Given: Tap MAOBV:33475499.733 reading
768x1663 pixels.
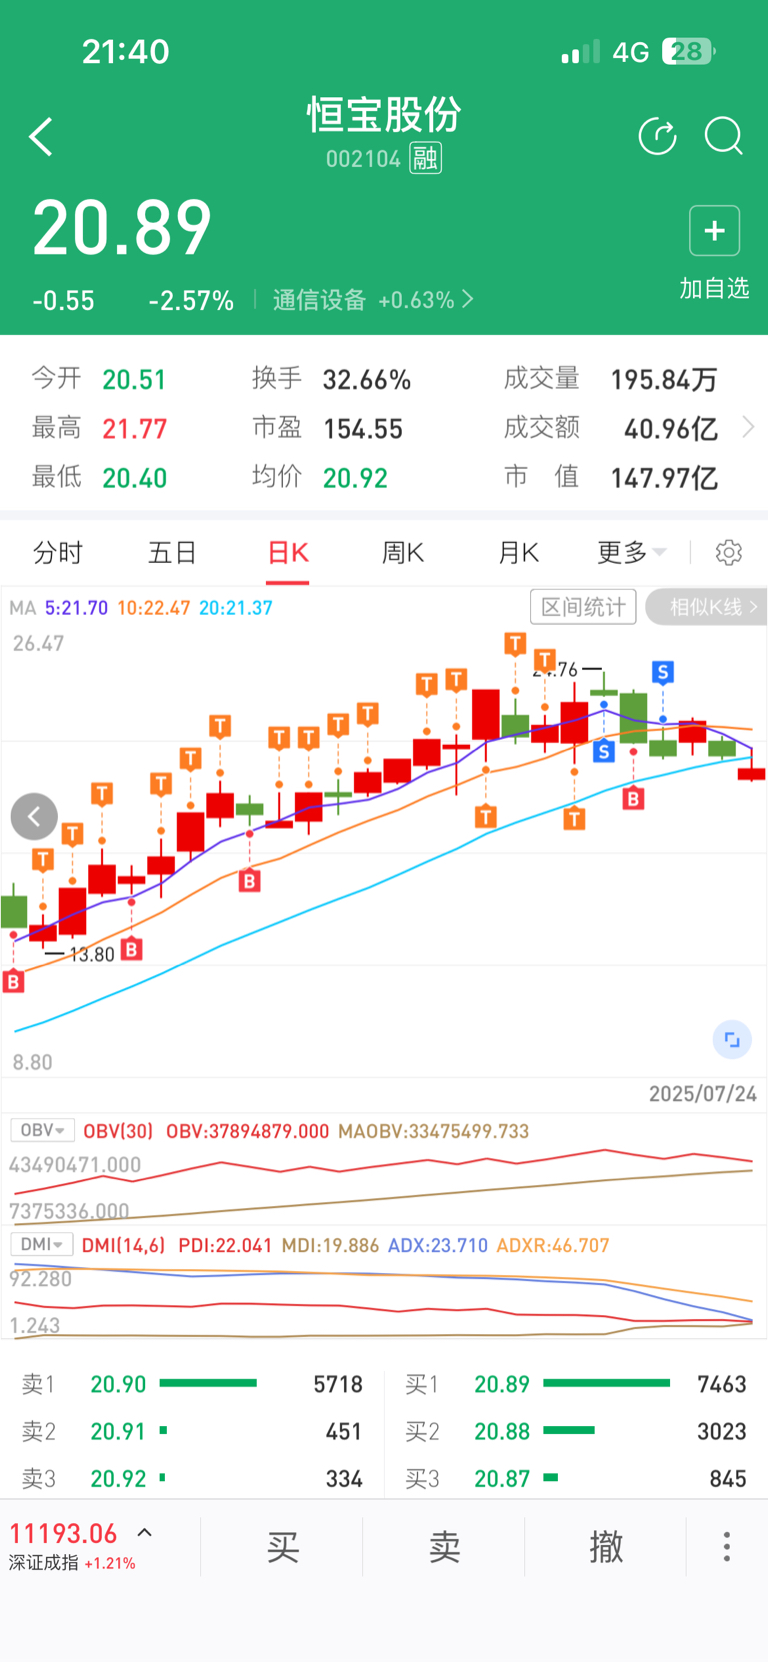Looking at the screenshot, I should (433, 1131).
